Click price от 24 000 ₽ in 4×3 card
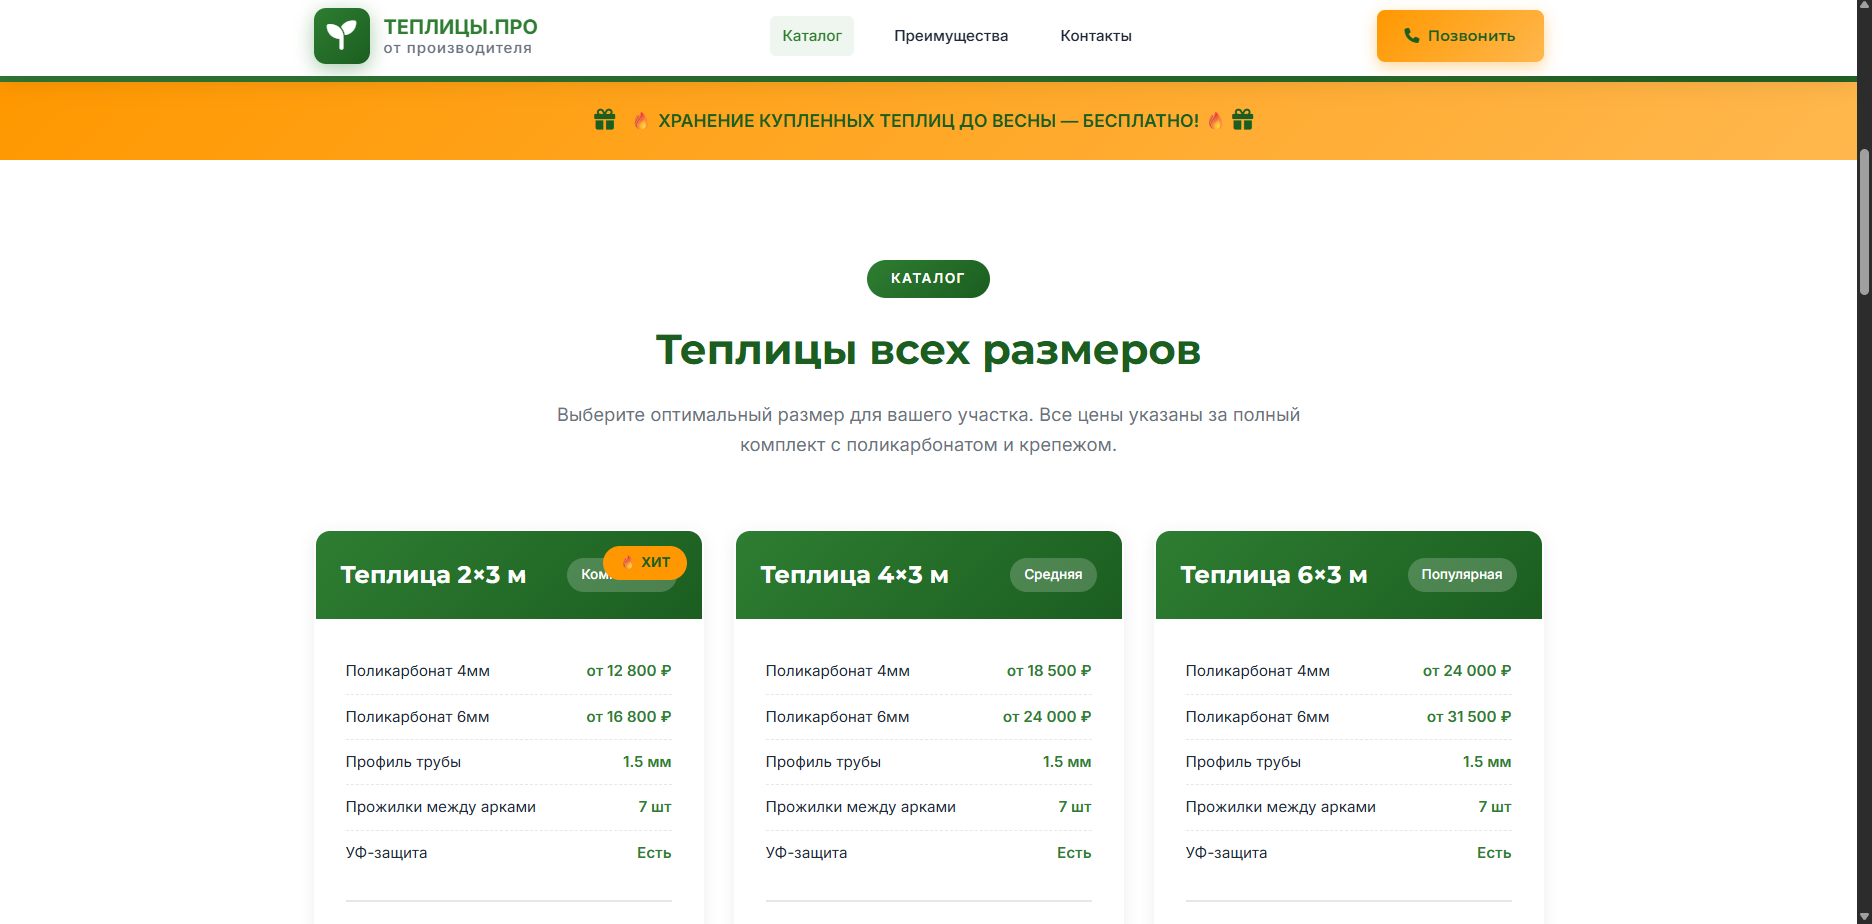Viewport: 1872px width, 924px height. coord(1047,717)
